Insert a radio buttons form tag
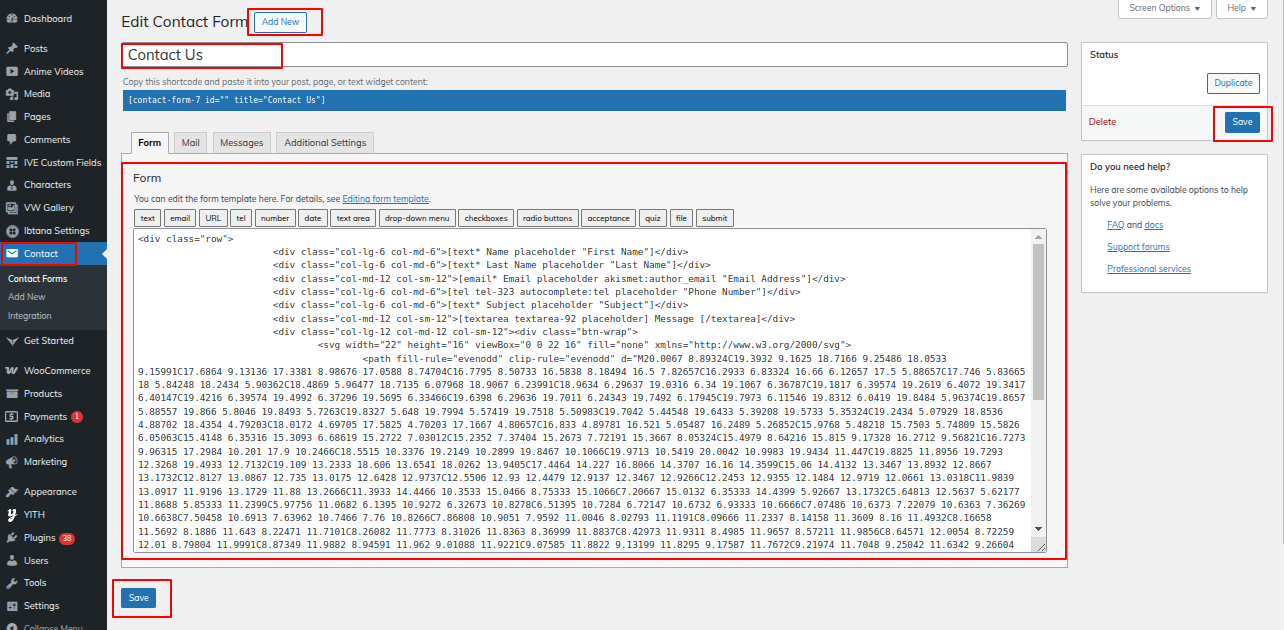The height and width of the screenshot is (630, 1284). pos(547,218)
